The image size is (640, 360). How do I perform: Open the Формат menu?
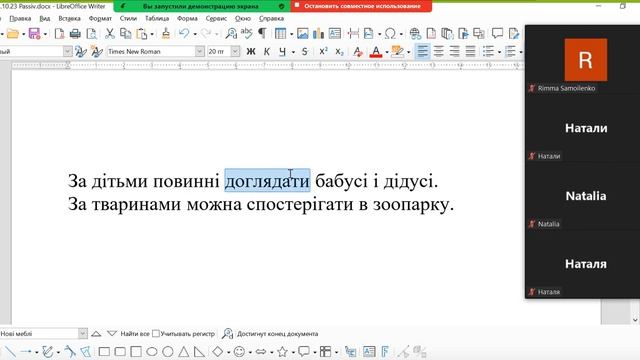(100, 18)
